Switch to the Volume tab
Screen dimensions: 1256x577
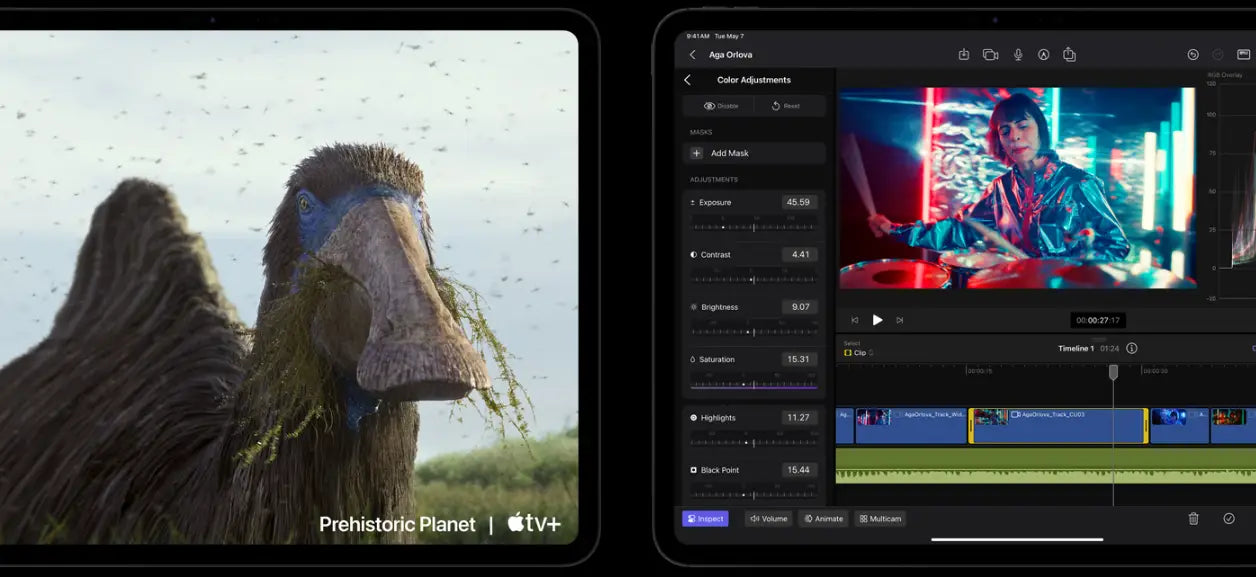(768, 518)
